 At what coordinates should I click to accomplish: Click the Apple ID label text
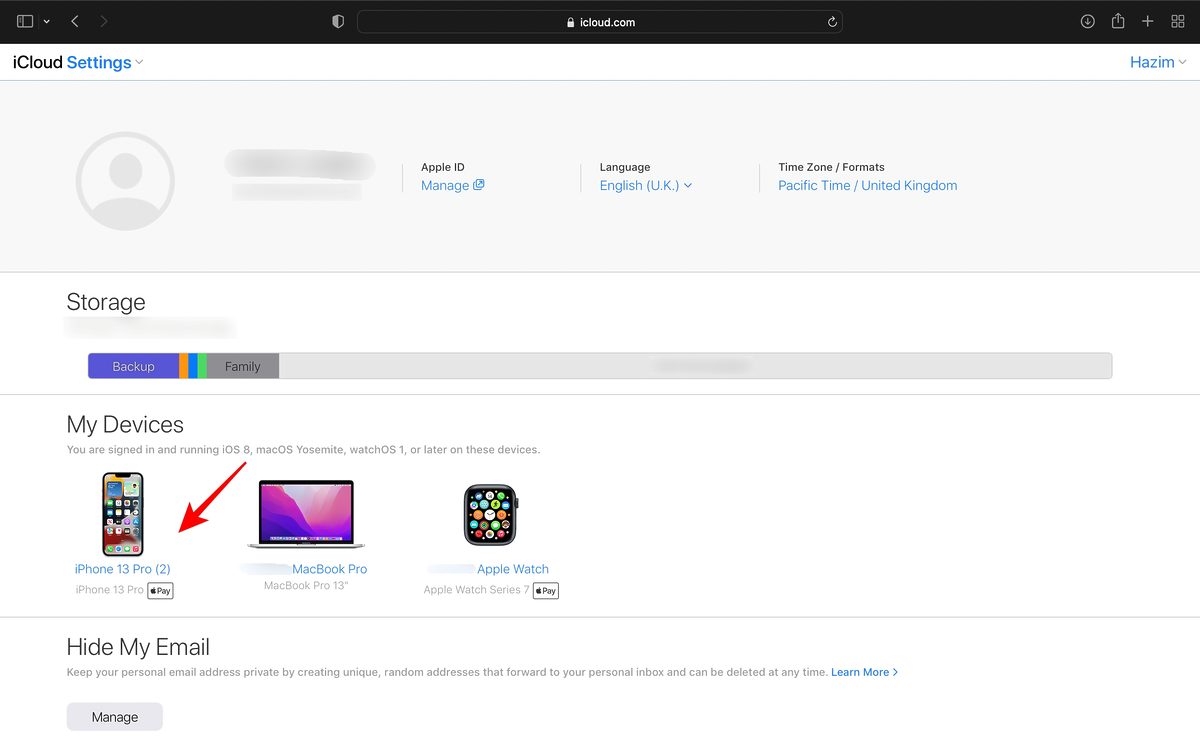point(443,167)
